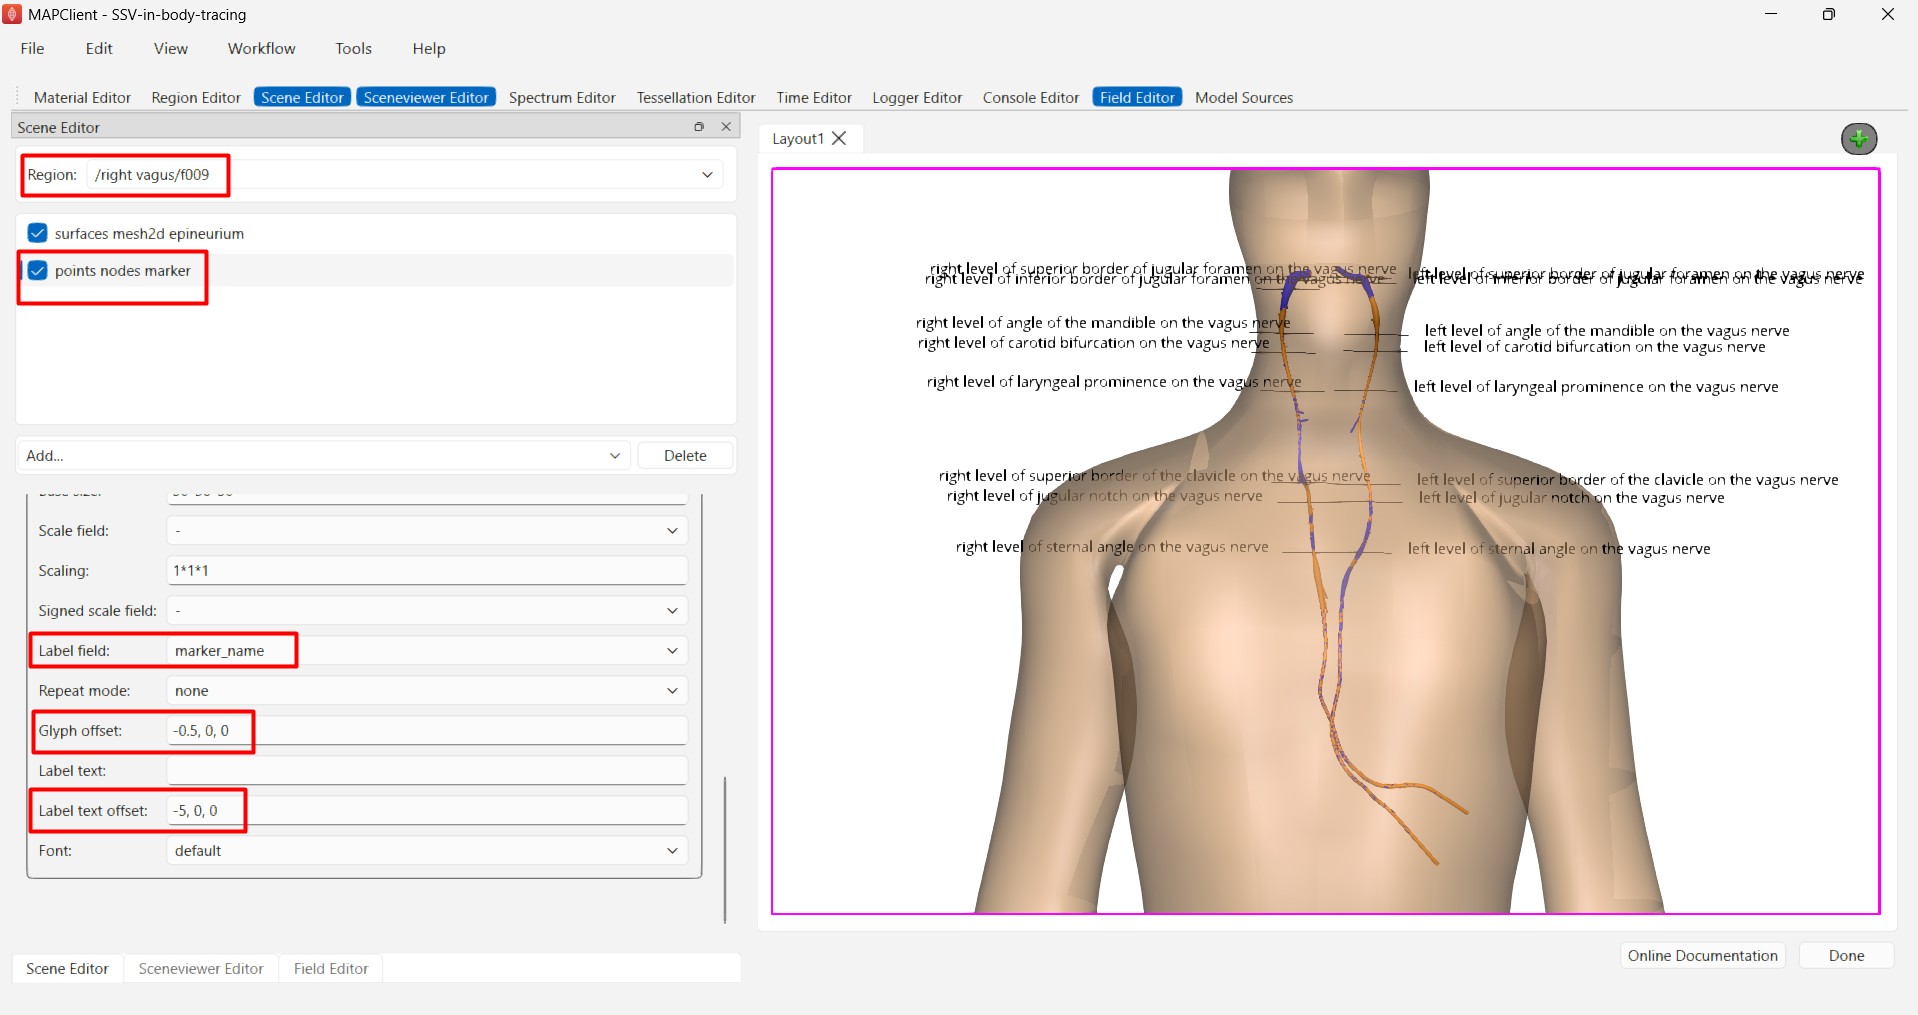Open the Edit menu
Screen dimensions: 1918x1015
99,48
